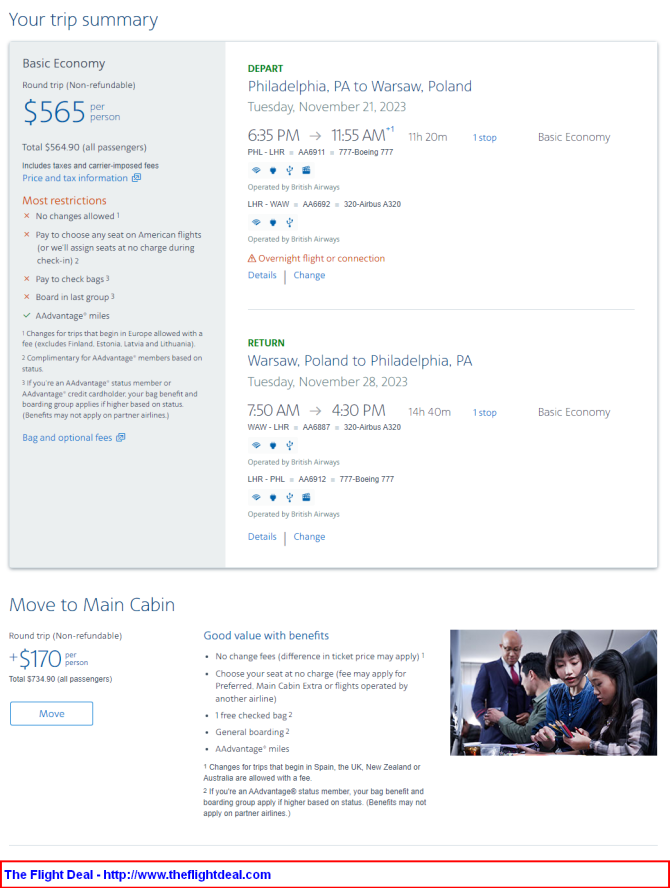Open Price and tax information link
The height and width of the screenshot is (888, 670).
click(75, 178)
